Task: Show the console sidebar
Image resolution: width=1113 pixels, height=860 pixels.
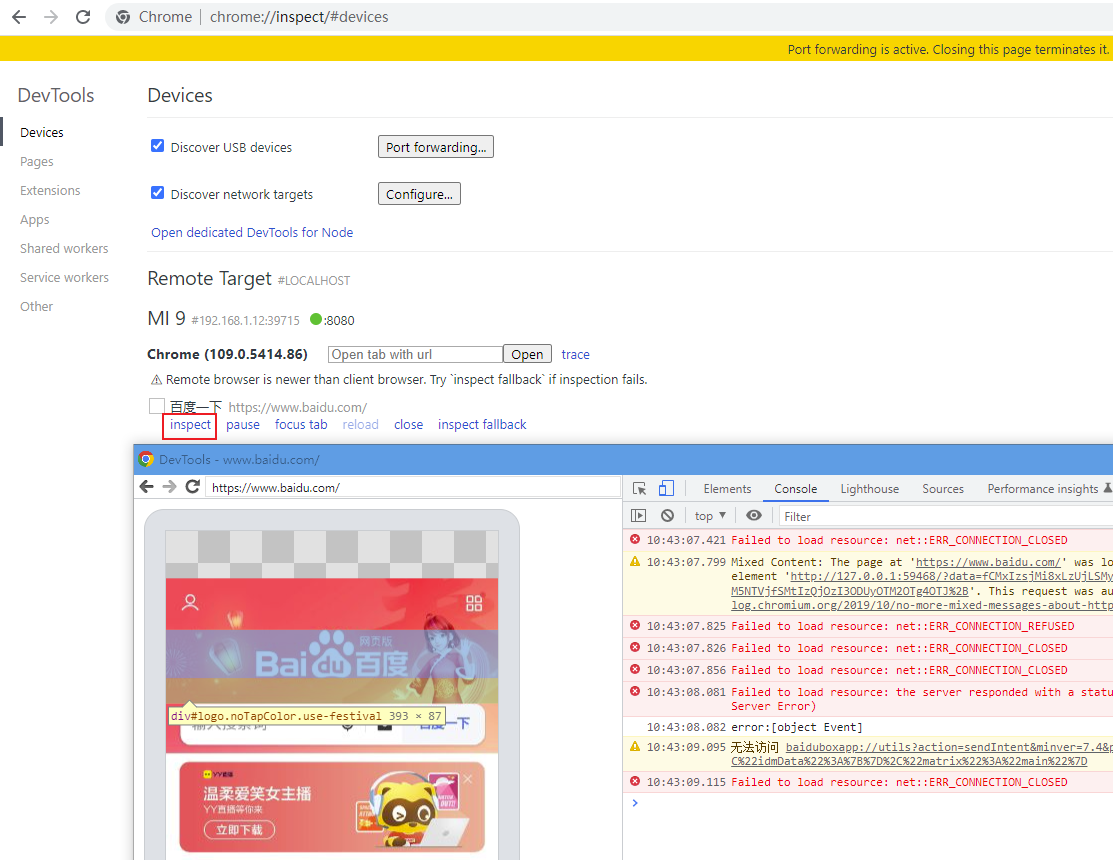Action: (638, 516)
